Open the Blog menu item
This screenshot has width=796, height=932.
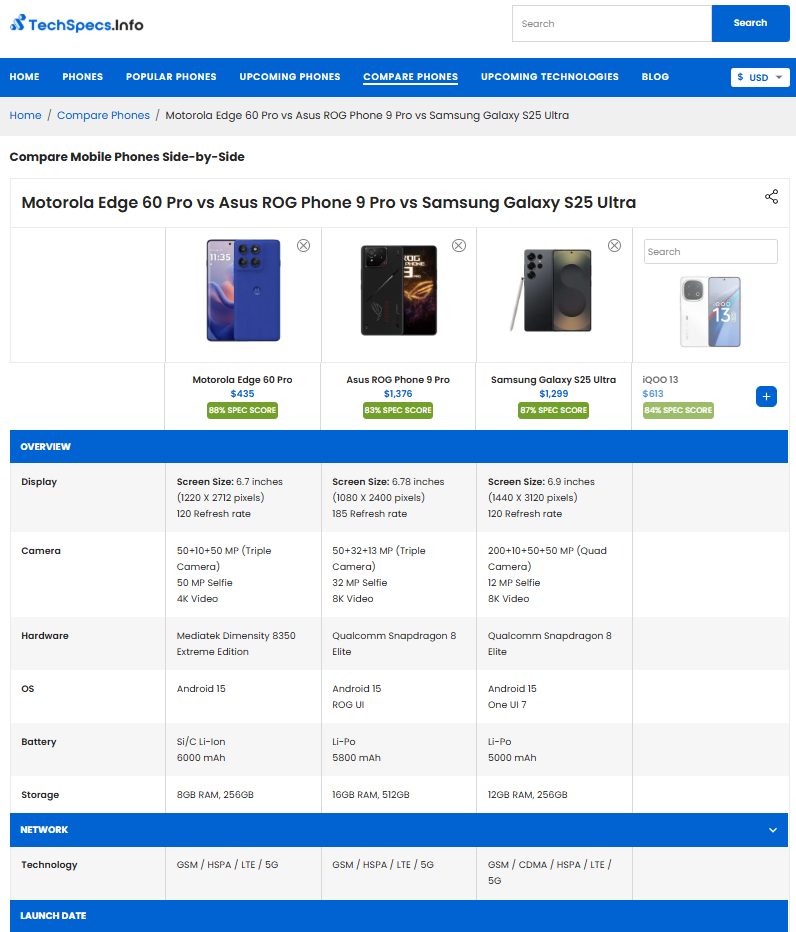click(x=655, y=77)
